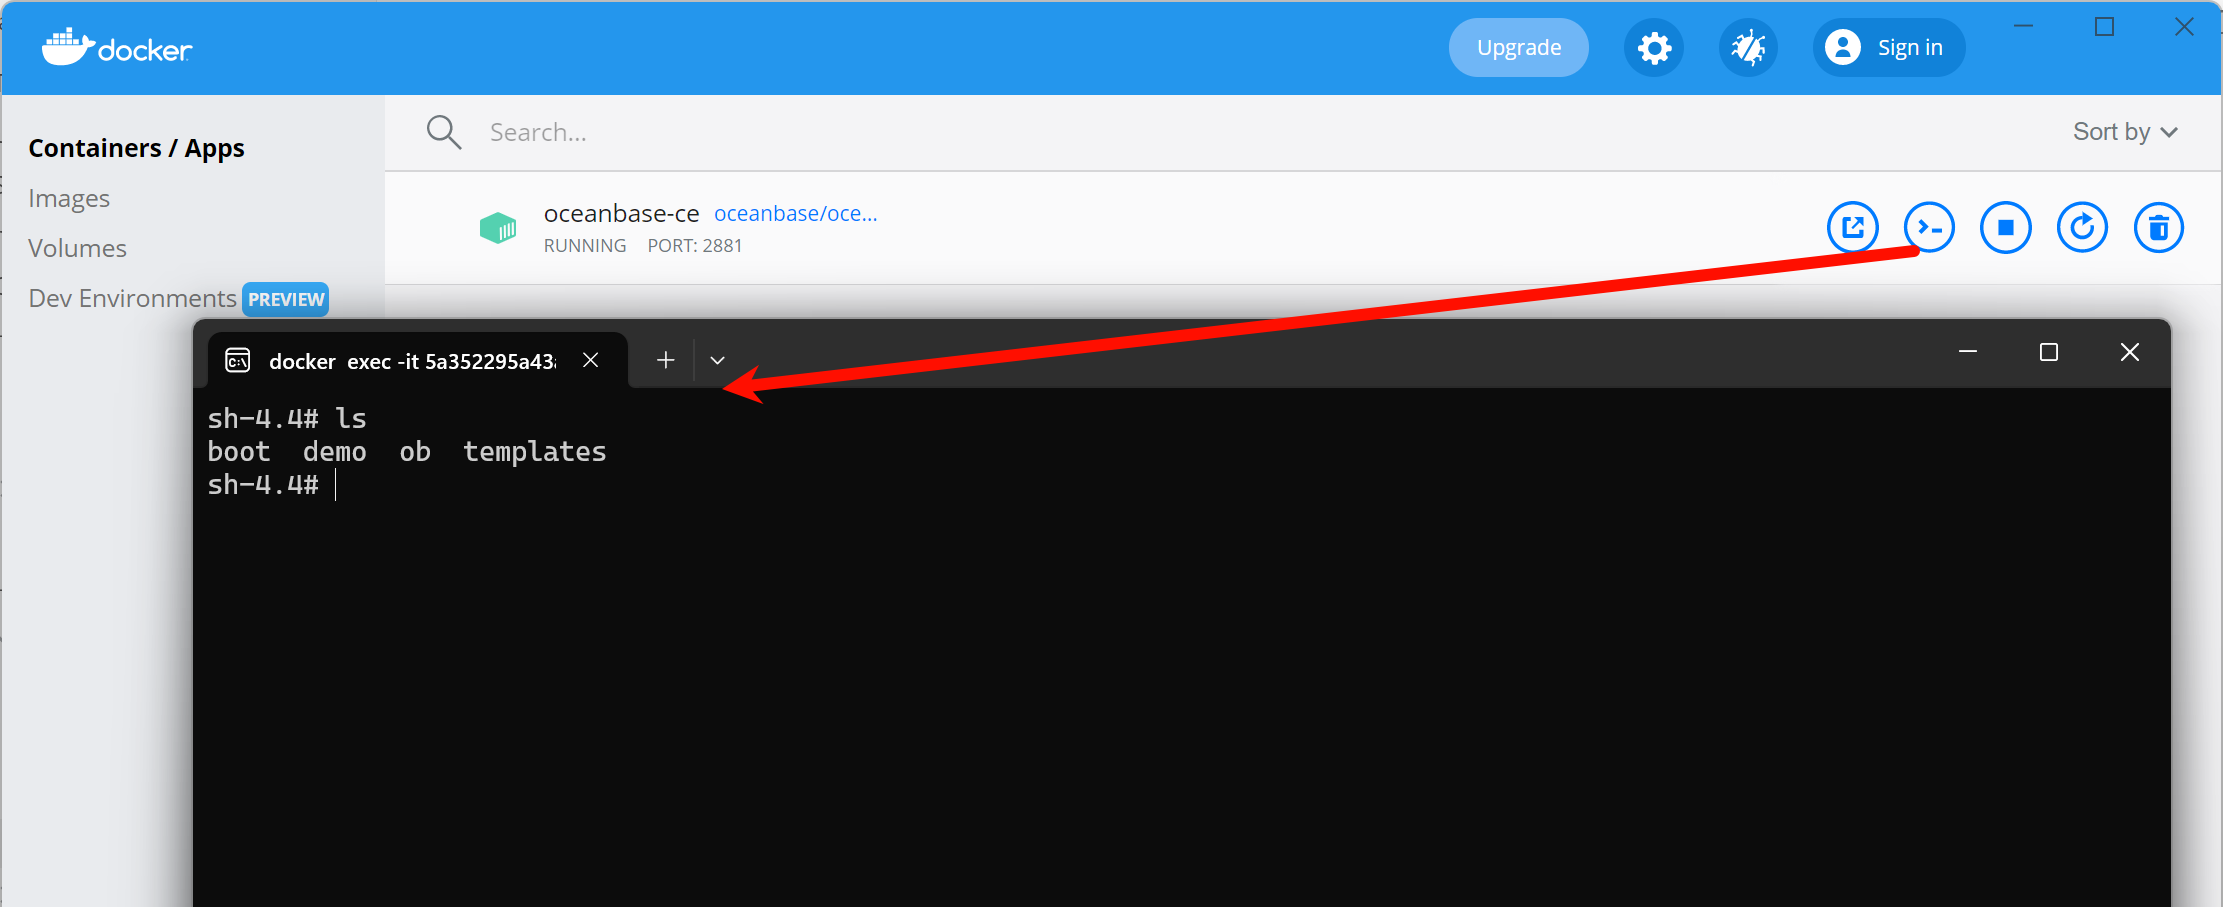Open the Sort by dropdown
This screenshot has width=2223, height=907.
(x=2125, y=132)
